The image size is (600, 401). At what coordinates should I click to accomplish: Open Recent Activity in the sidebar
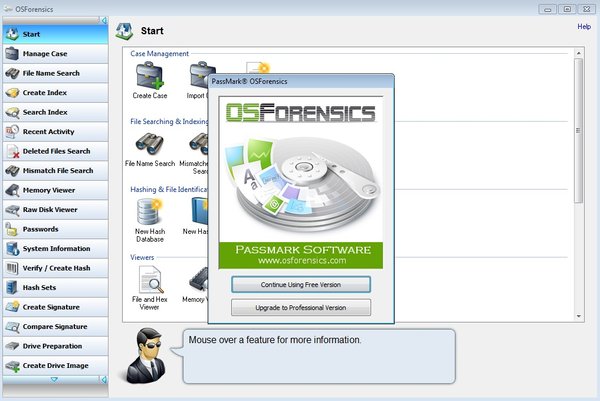tap(55, 132)
